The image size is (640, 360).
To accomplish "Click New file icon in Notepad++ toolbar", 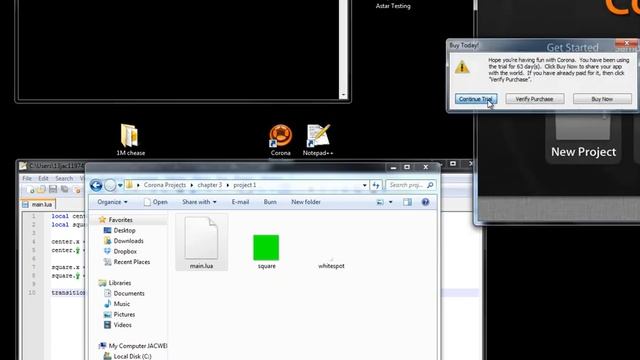I will point(30,189).
